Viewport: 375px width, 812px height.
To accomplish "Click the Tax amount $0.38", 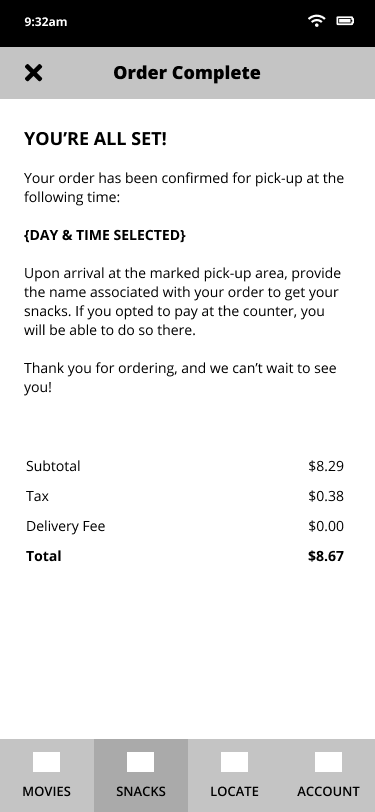I will tap(326, 496).
